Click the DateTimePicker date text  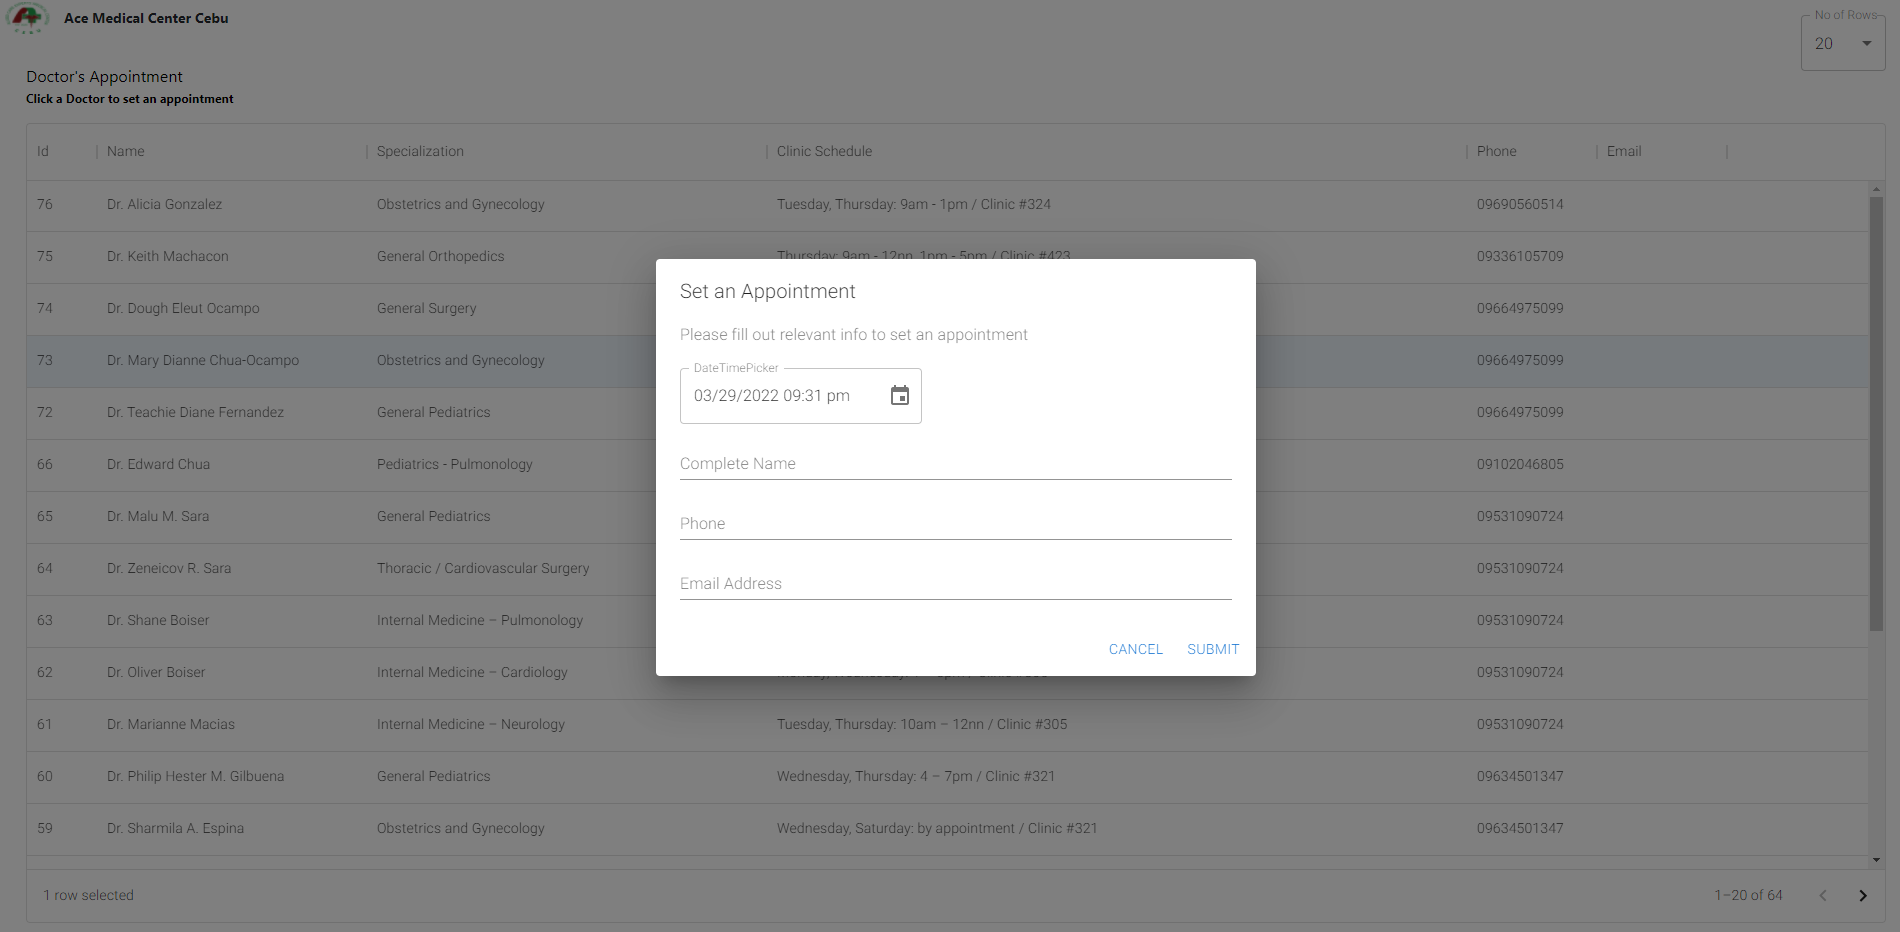click(x=772, y=396)
